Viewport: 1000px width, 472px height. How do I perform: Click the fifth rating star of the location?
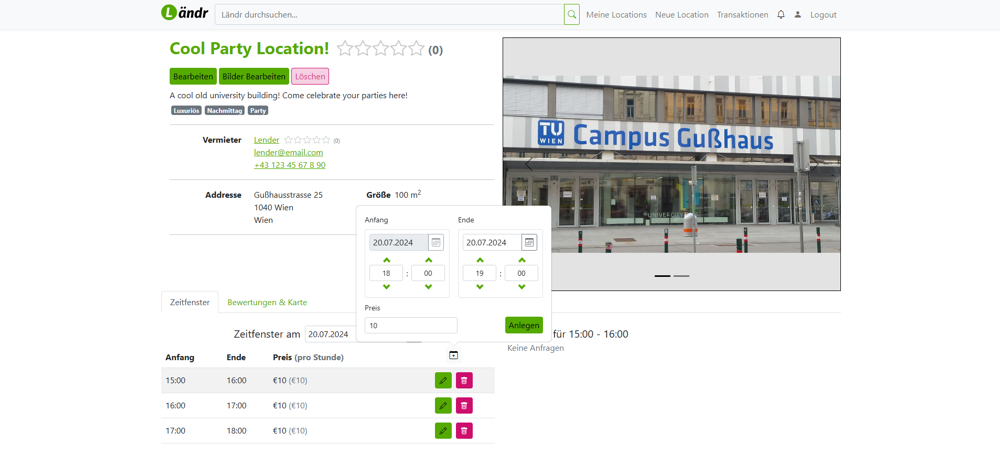[416, 48]
